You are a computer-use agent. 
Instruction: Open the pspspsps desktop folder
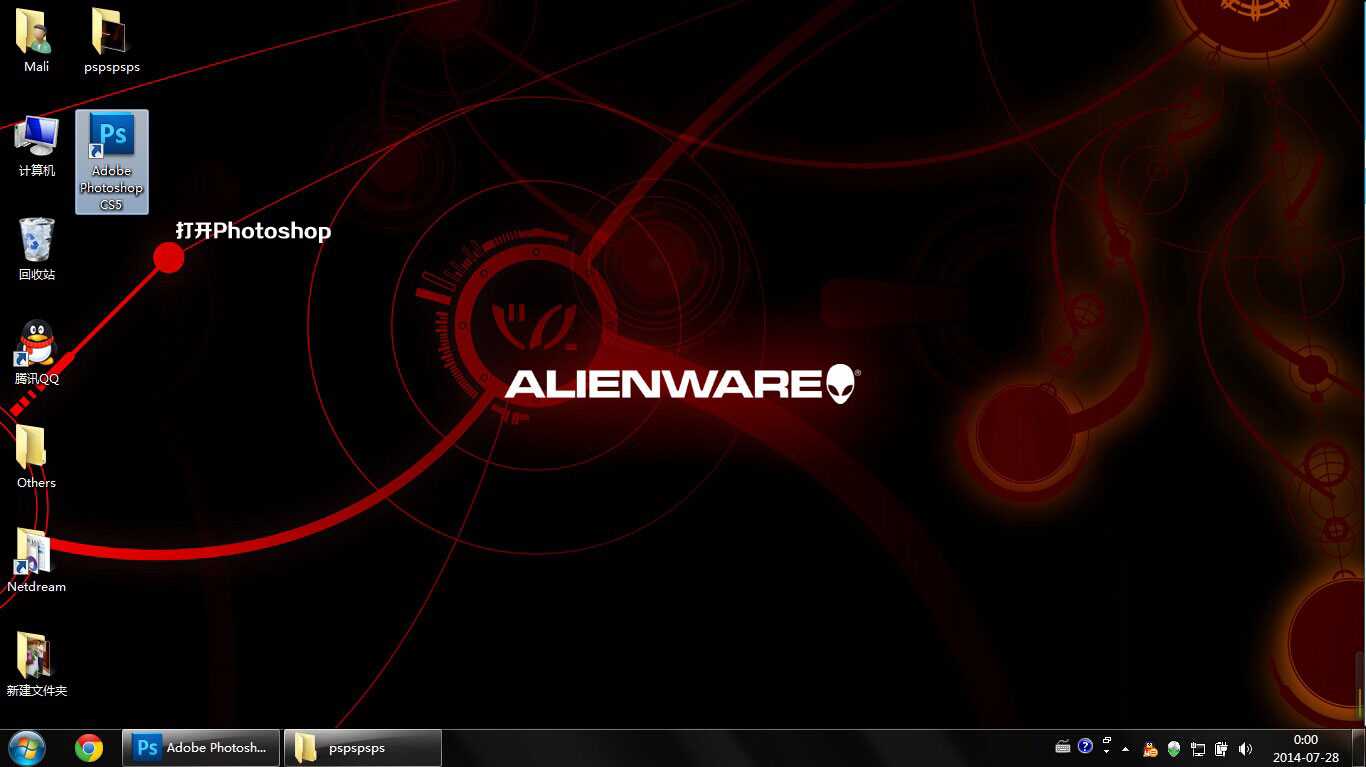[111, 40]
